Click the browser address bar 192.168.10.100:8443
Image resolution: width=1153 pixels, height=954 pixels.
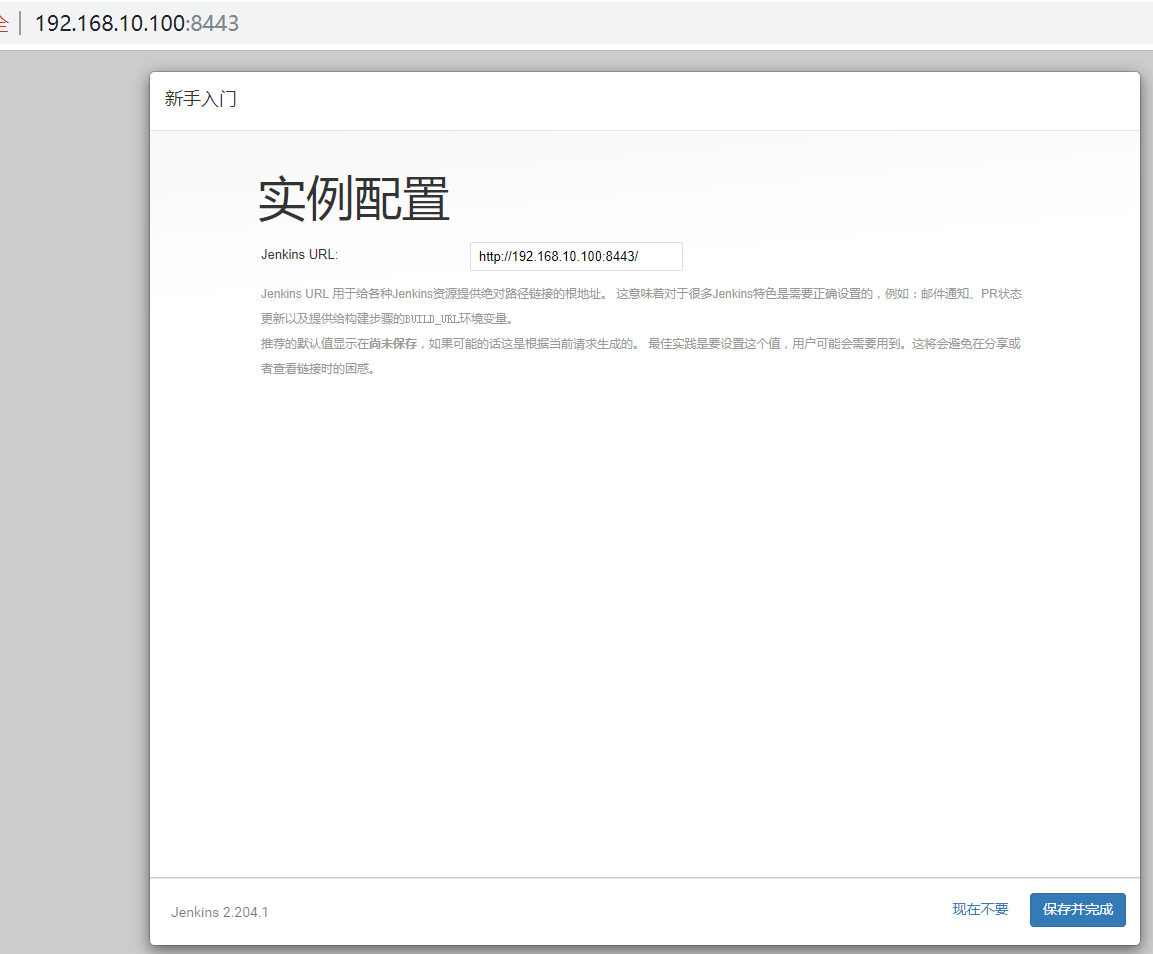click(137, 24)
